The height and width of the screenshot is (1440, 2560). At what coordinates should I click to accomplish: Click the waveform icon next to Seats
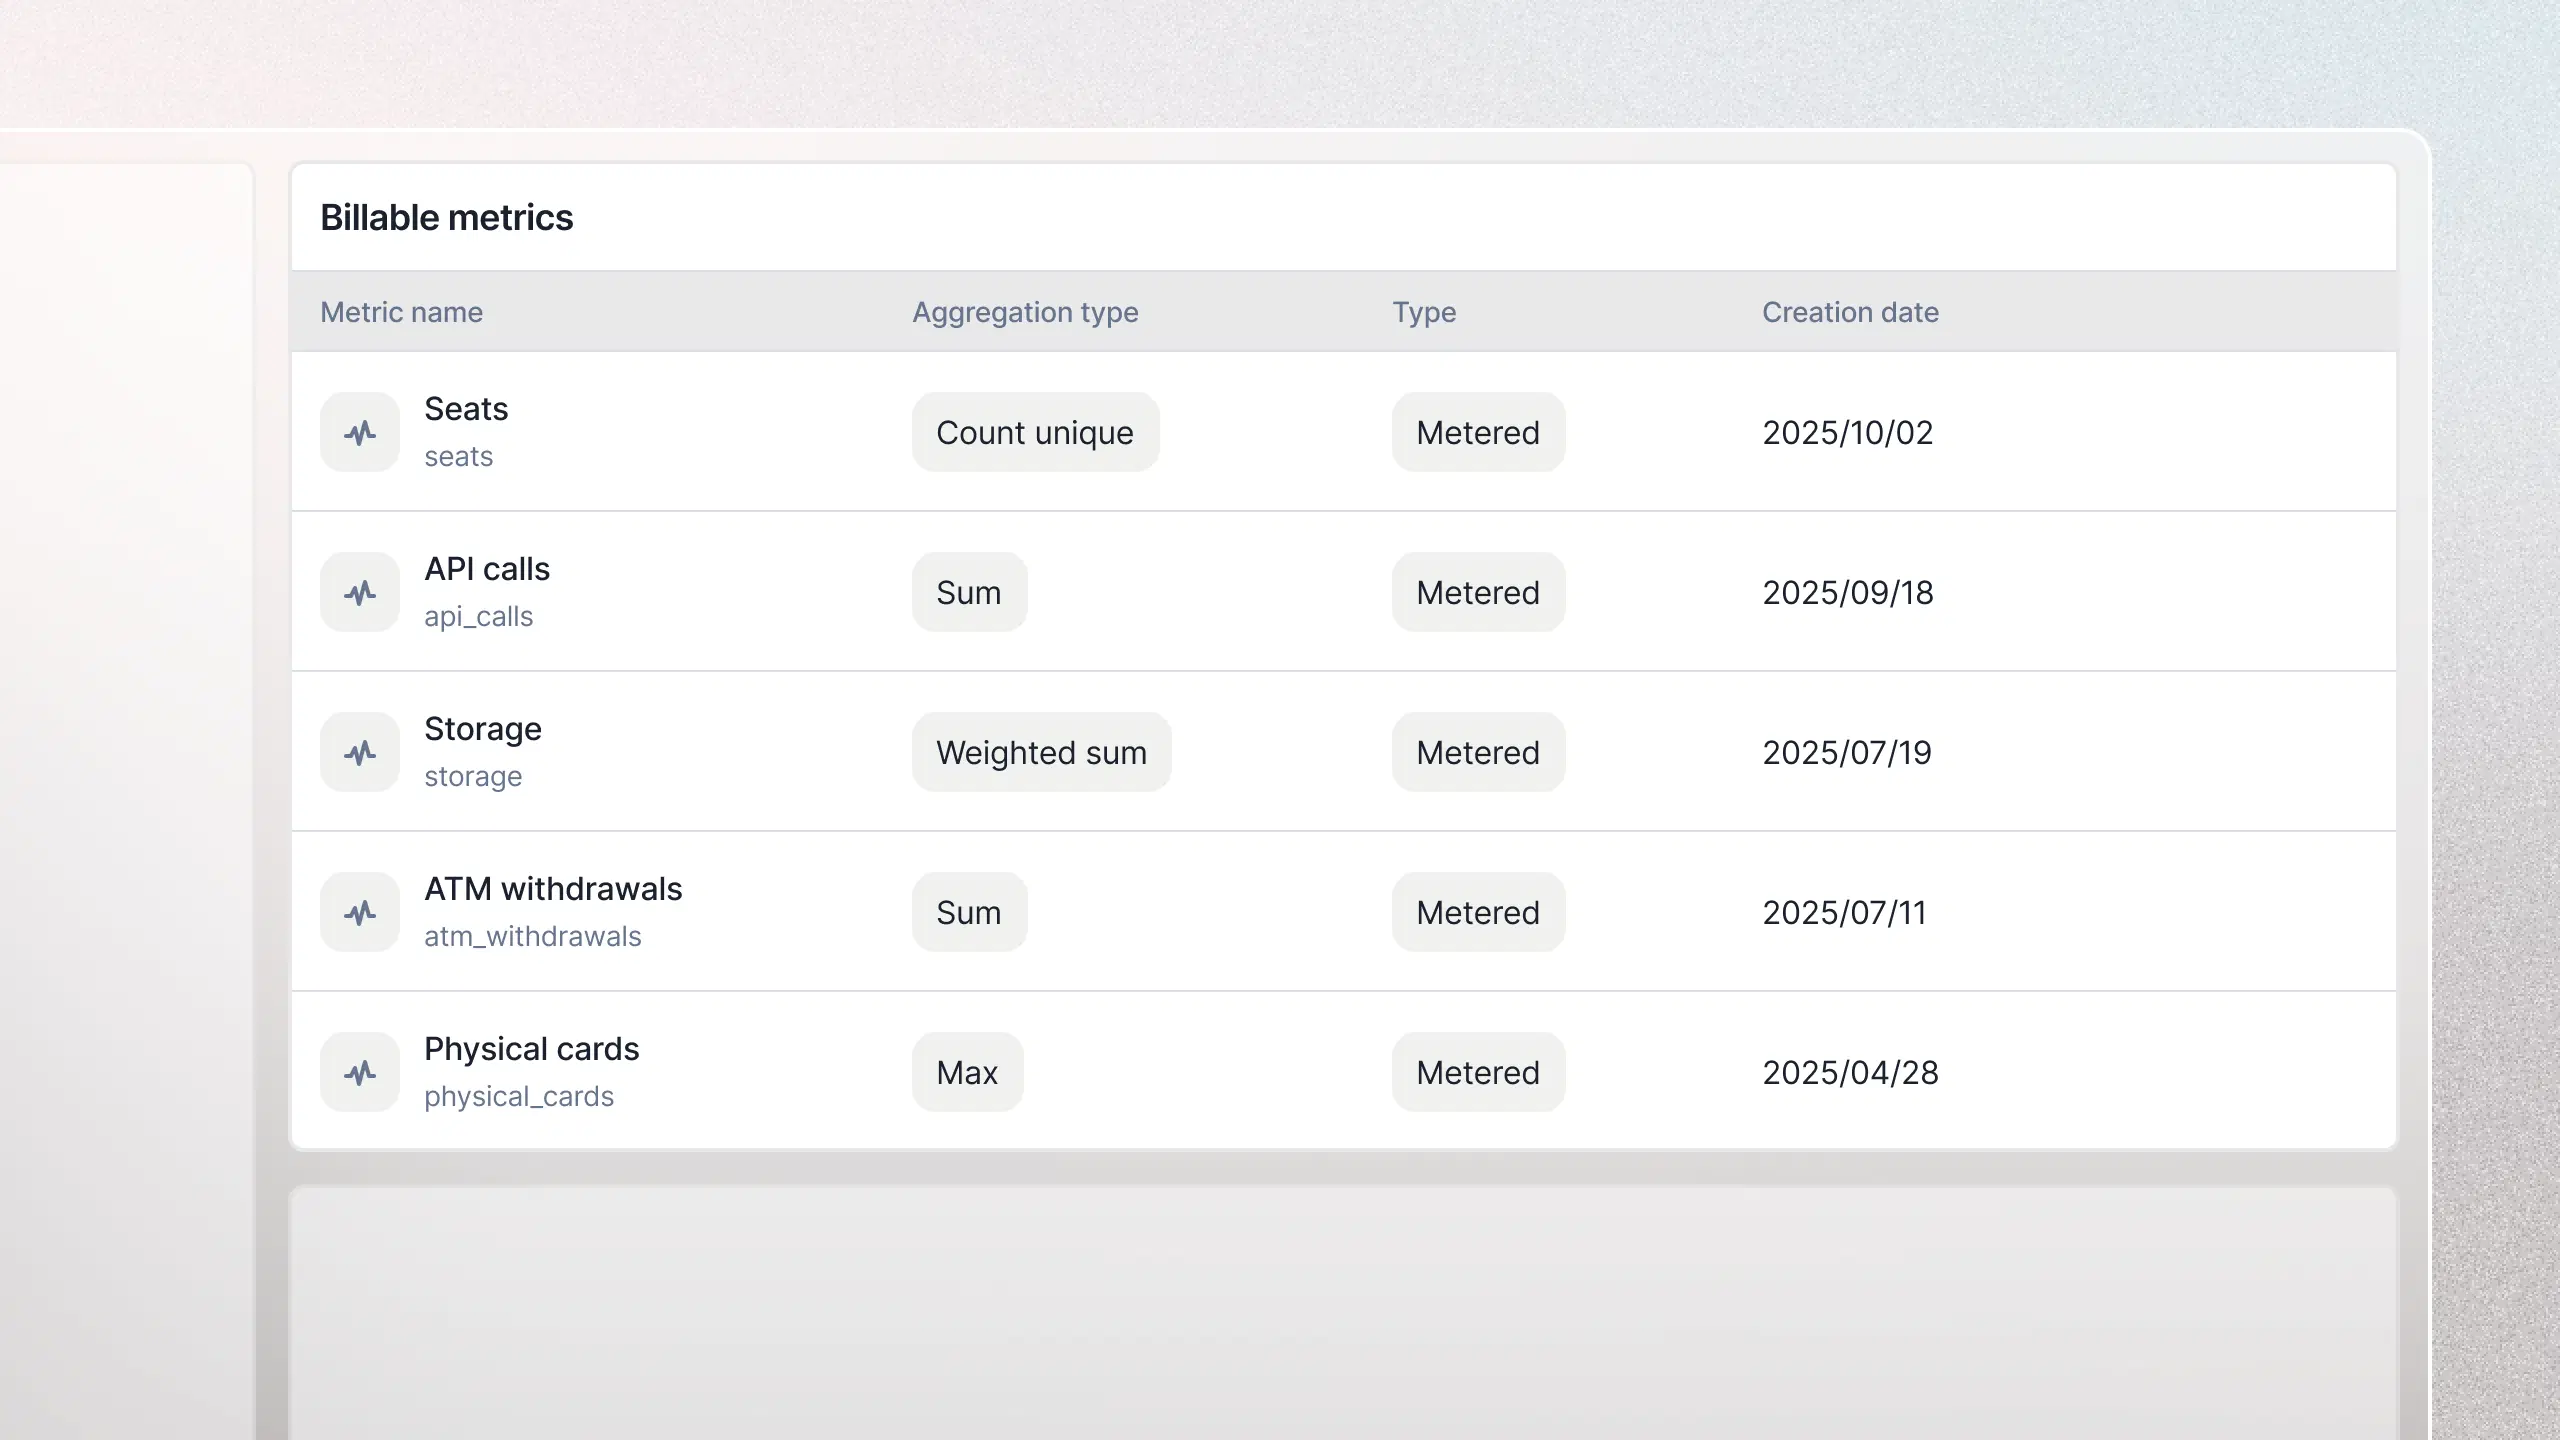coord(359,431)
